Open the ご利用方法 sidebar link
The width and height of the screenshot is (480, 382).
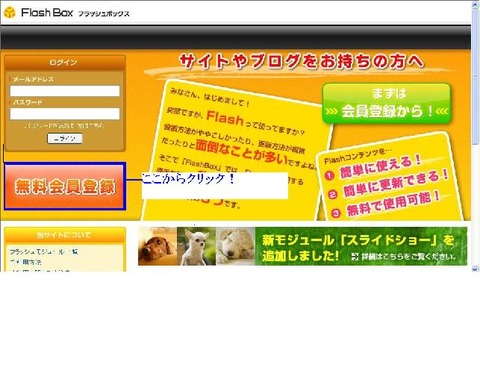pyautogui.click(x=25, y=262)
